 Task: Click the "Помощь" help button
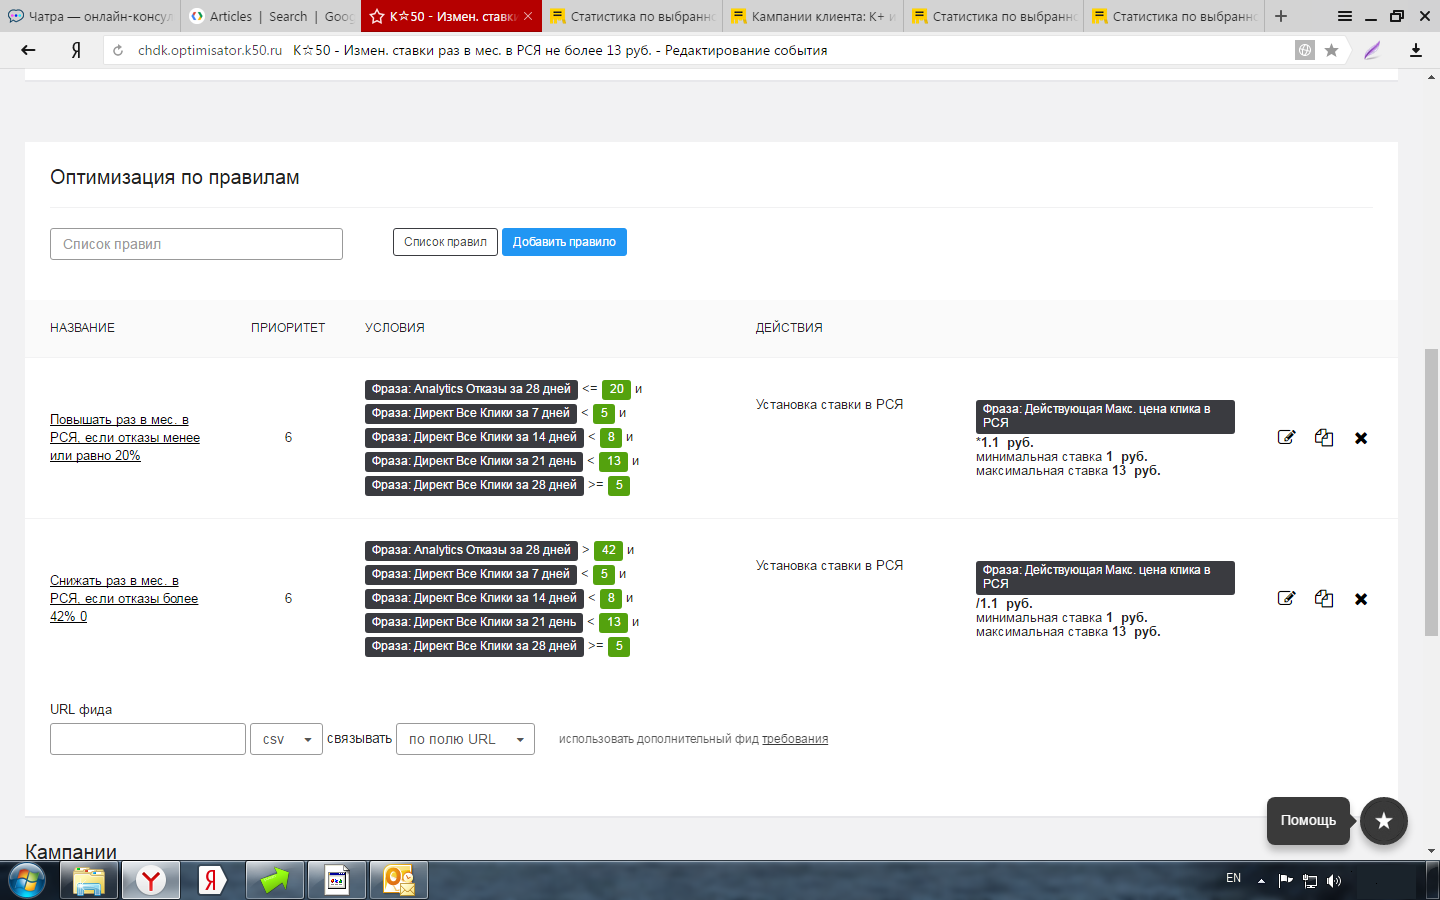coord(1308,820)
